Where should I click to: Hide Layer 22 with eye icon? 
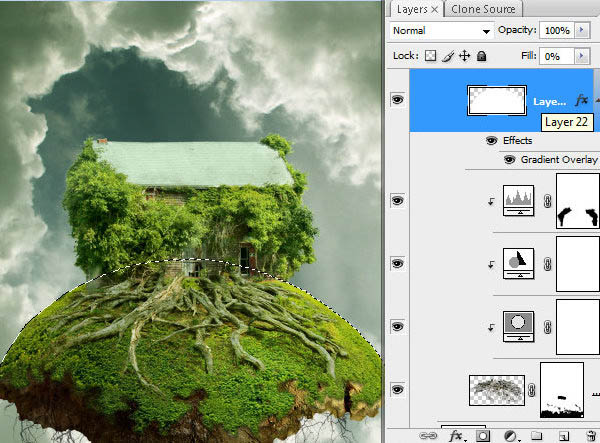tap(397, 100)
